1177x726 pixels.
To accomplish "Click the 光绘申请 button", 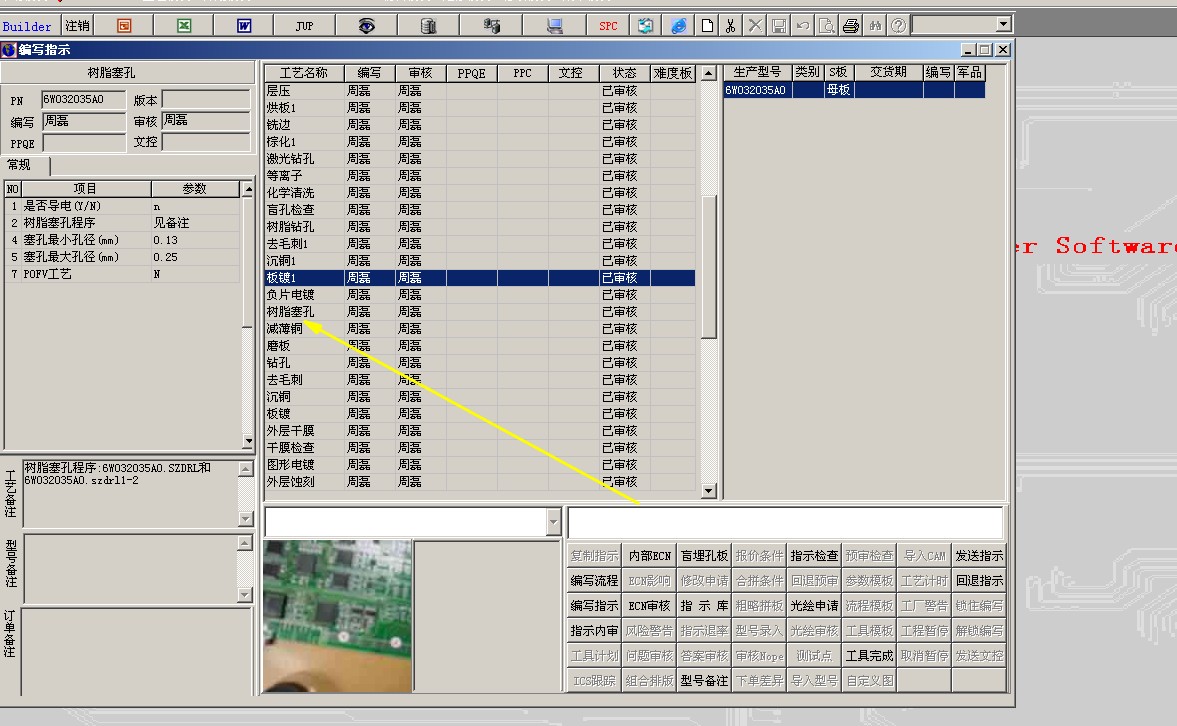I will (x=814, y=605).
